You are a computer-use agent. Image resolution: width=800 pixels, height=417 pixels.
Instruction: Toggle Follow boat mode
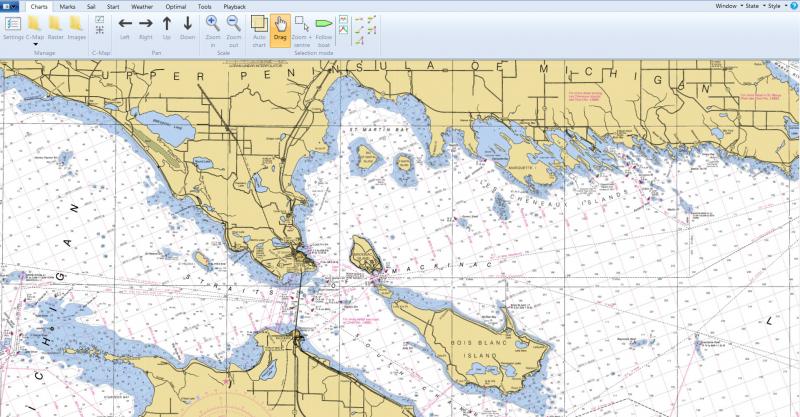tap(324, 27)
